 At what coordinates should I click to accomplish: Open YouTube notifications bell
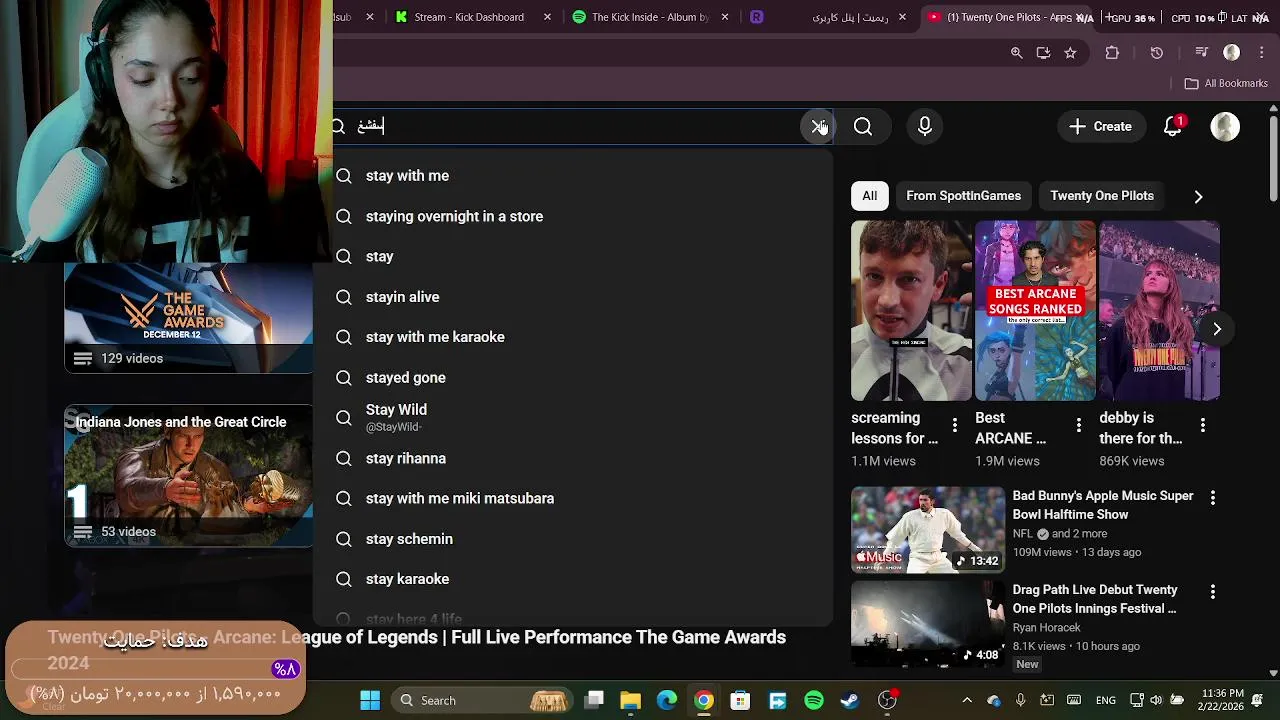point(1173,127)
